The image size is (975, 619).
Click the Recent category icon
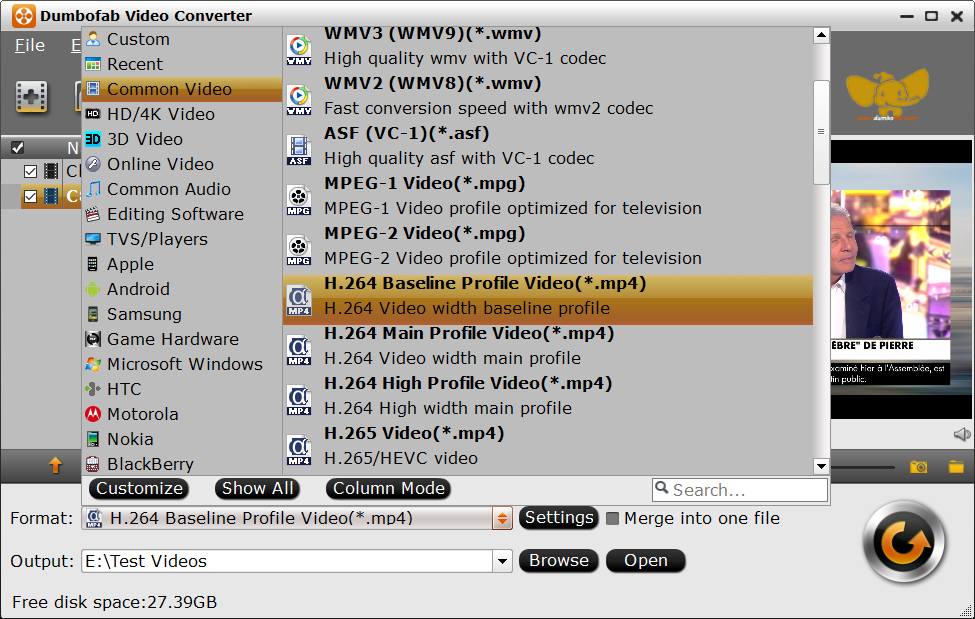pyautogui.click(x=93, y=63)
